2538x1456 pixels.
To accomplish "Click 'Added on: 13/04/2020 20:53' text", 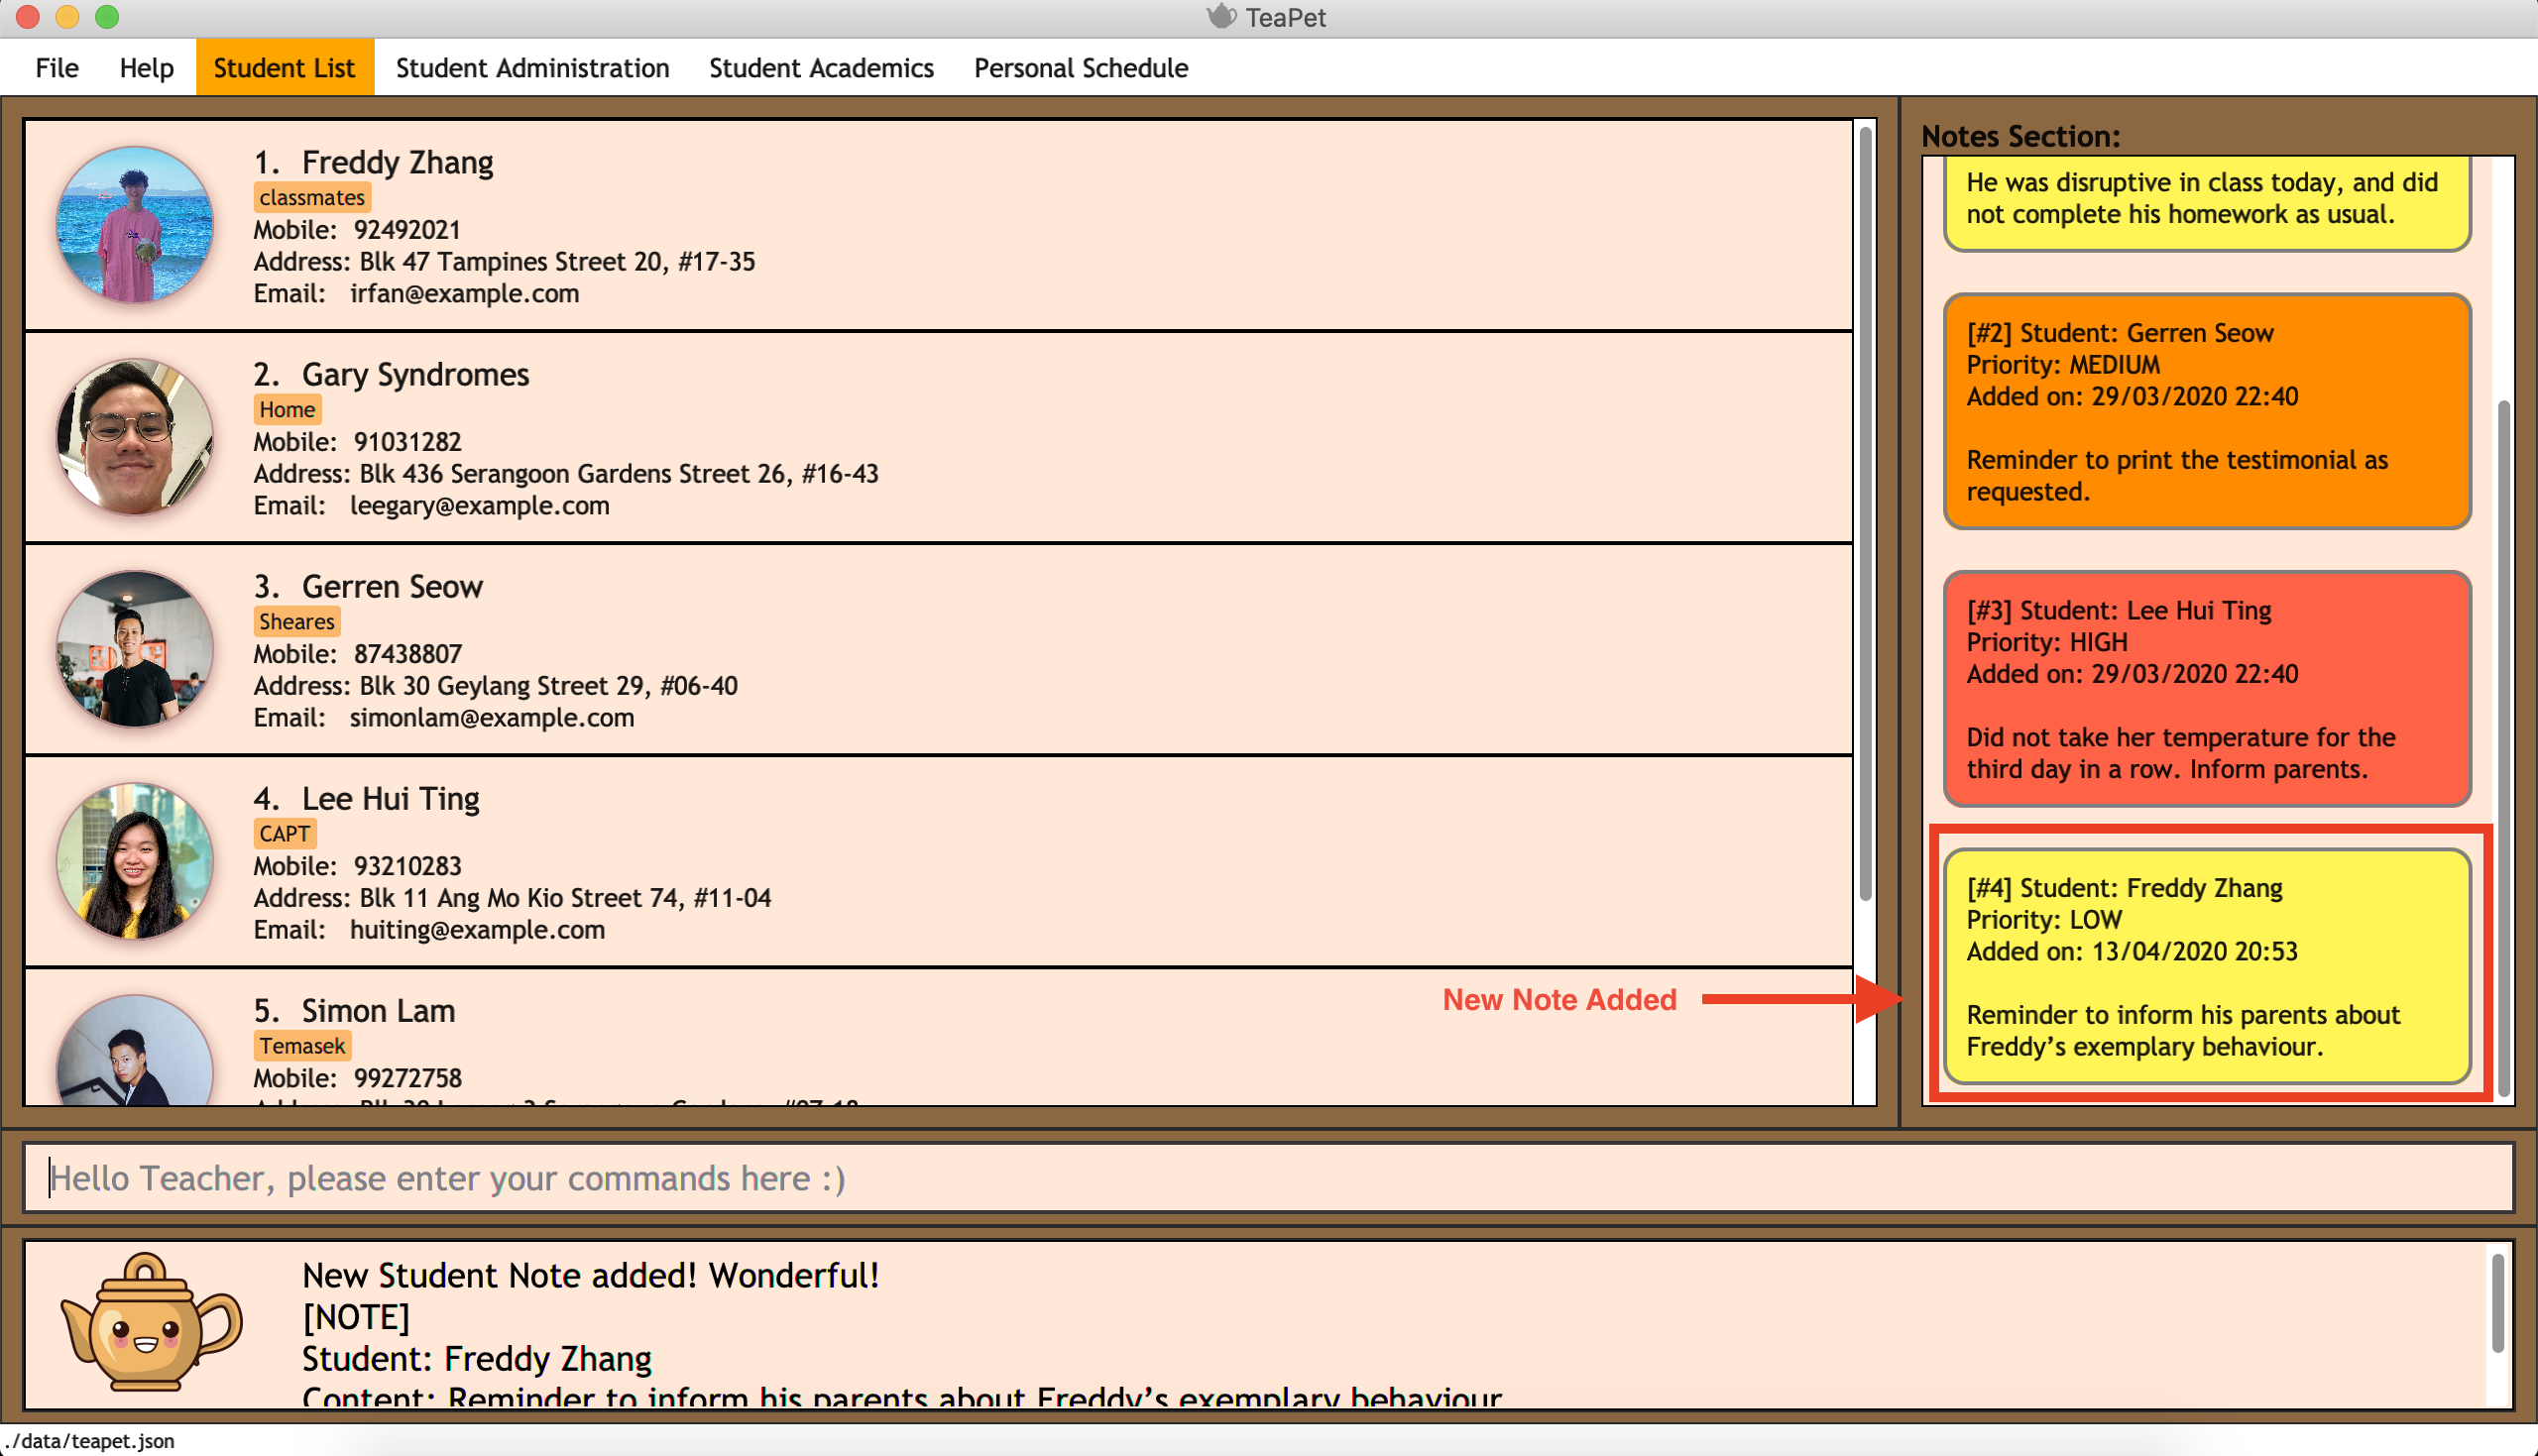I will (2132, 951).
